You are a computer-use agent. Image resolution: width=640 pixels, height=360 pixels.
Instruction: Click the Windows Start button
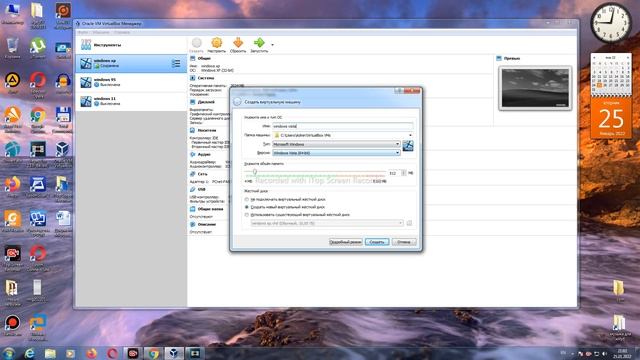(x=9, y=353)
